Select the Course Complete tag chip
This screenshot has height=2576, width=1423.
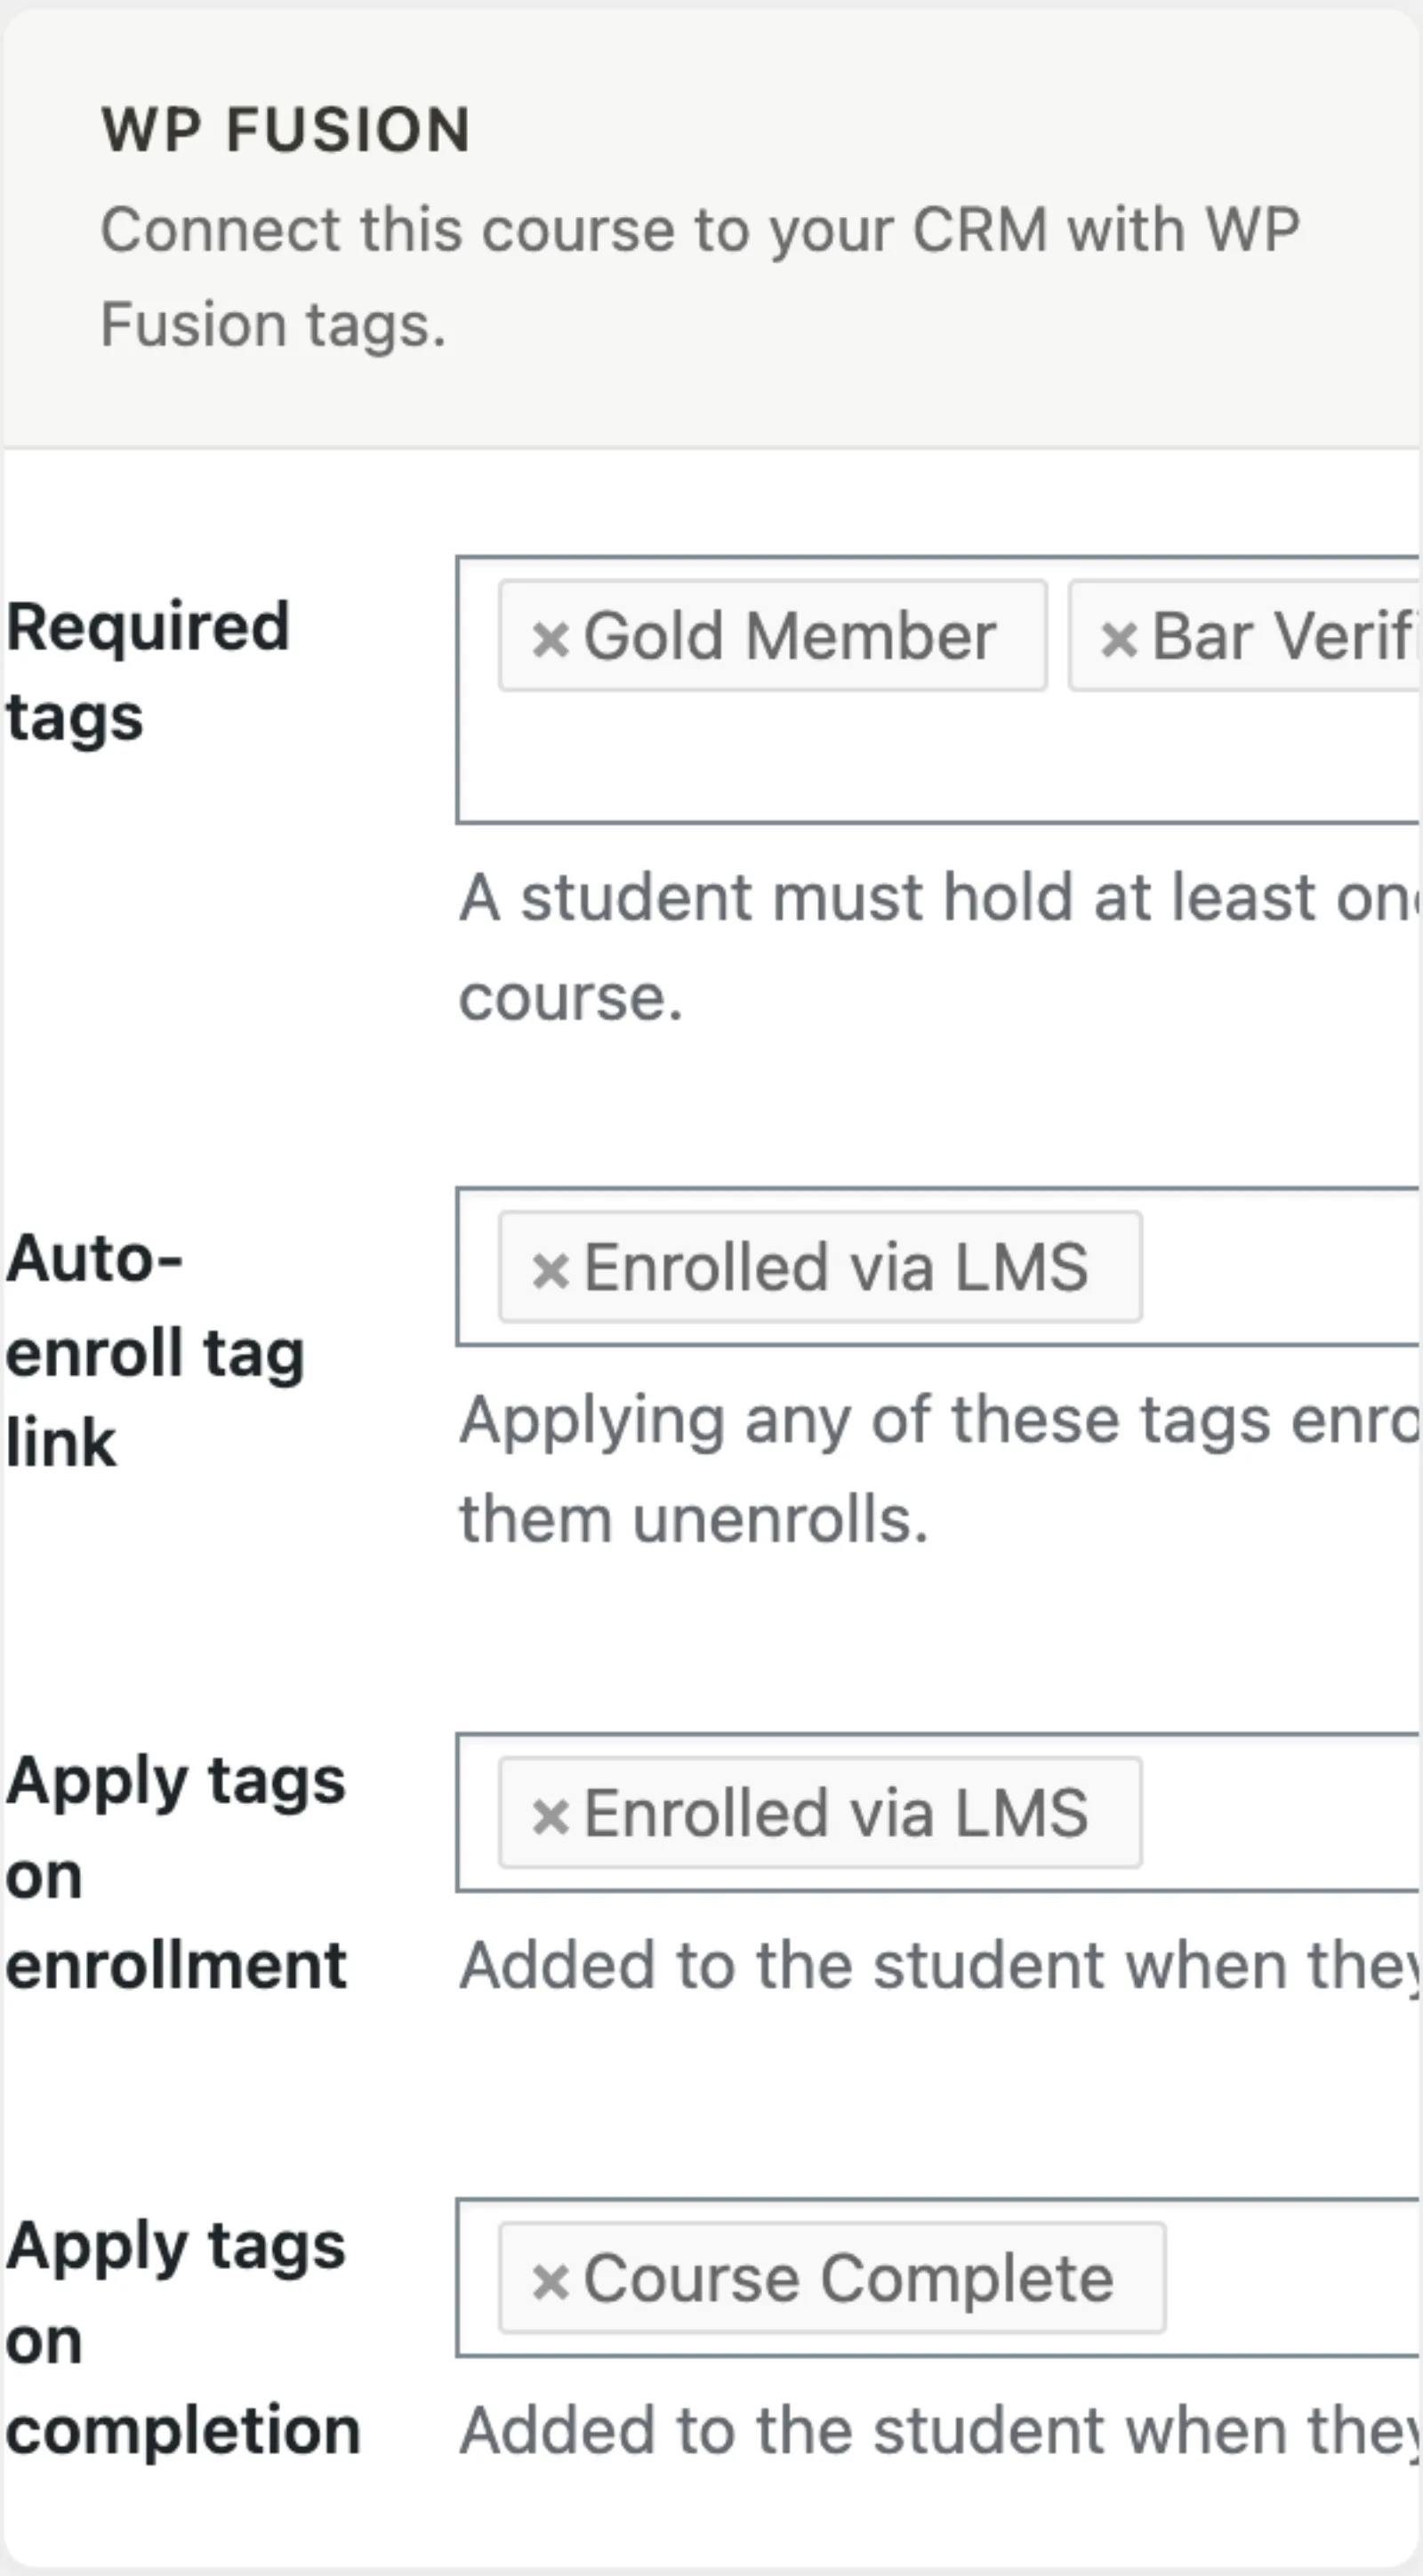click(832, 2278)
